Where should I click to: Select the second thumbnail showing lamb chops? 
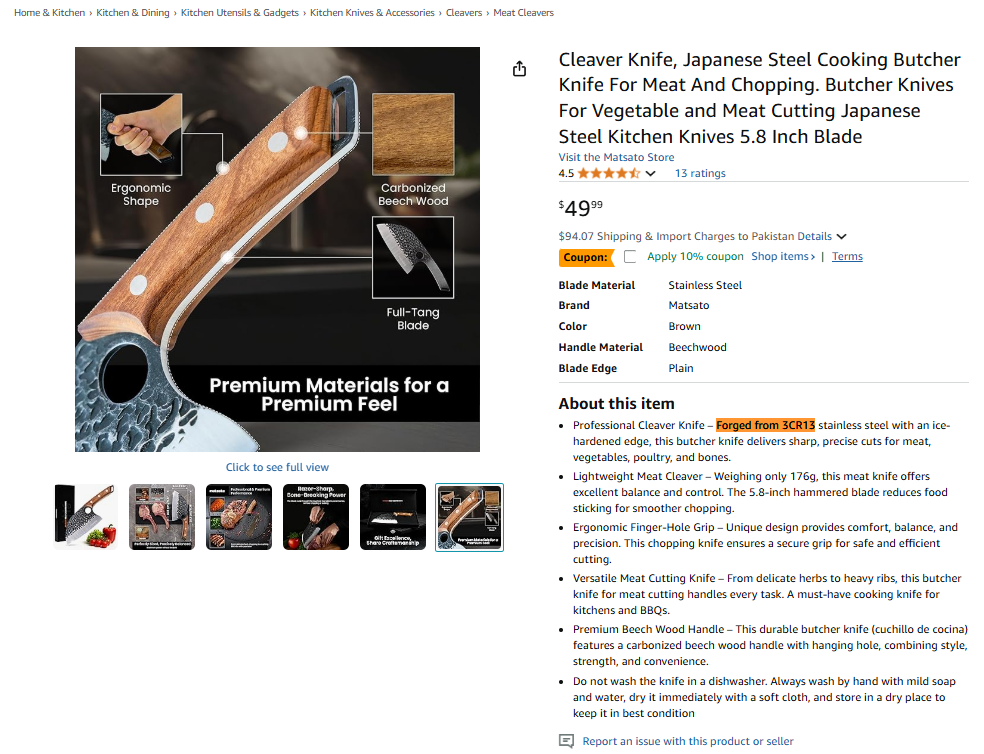tap(162, 517)
